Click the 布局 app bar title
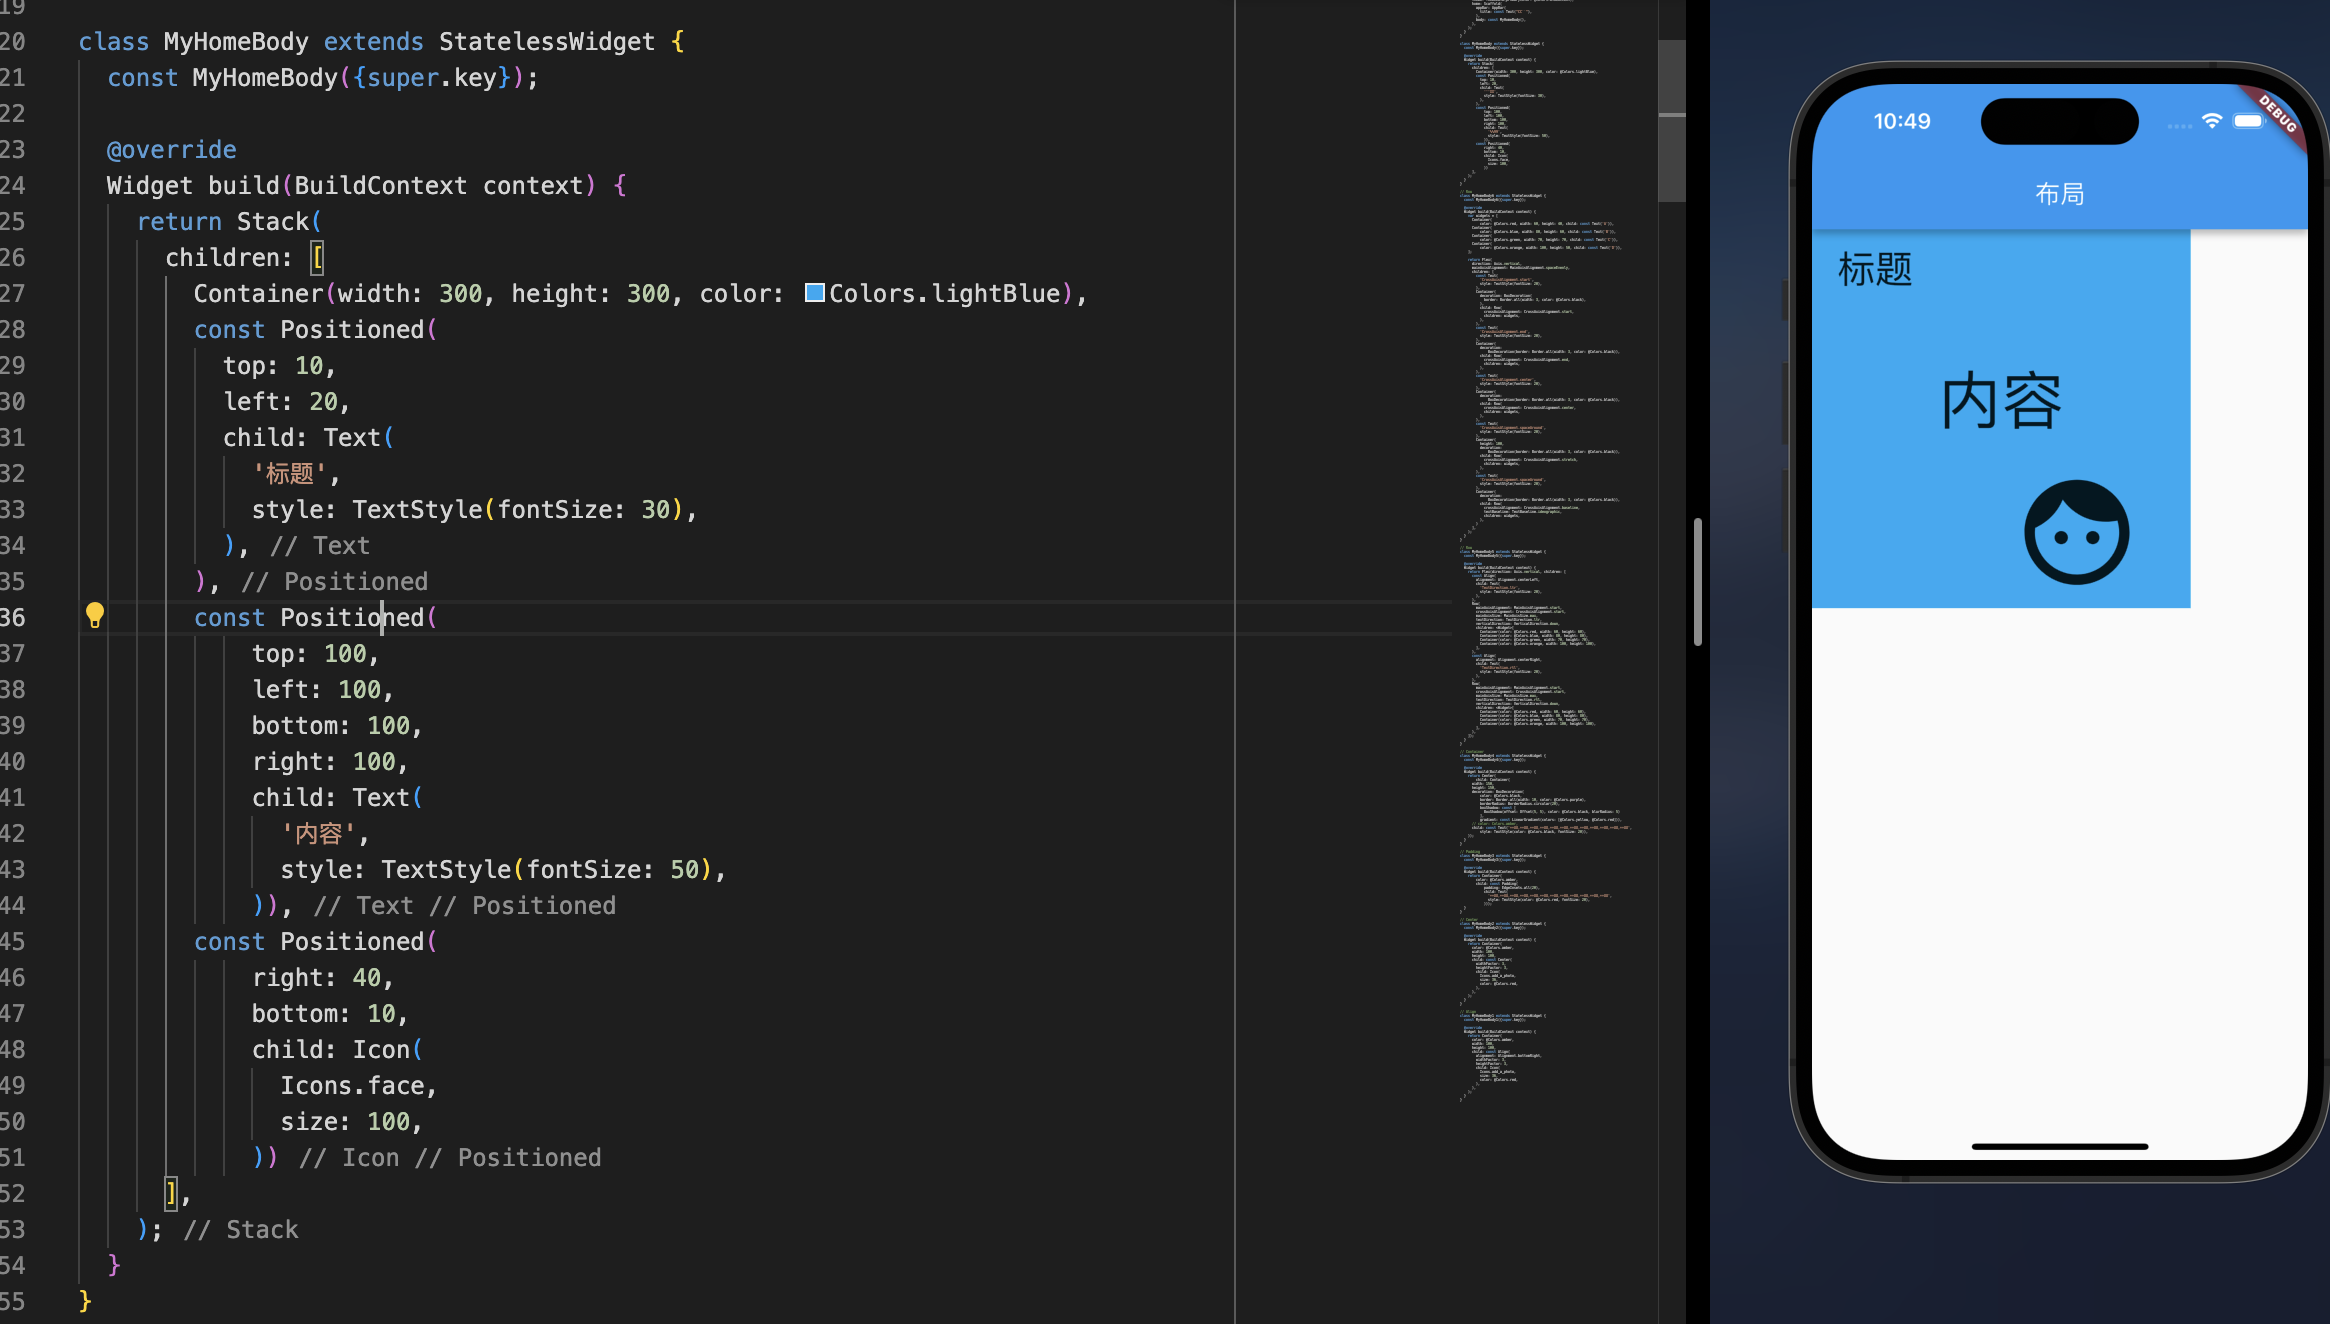 pos(2059,194)
